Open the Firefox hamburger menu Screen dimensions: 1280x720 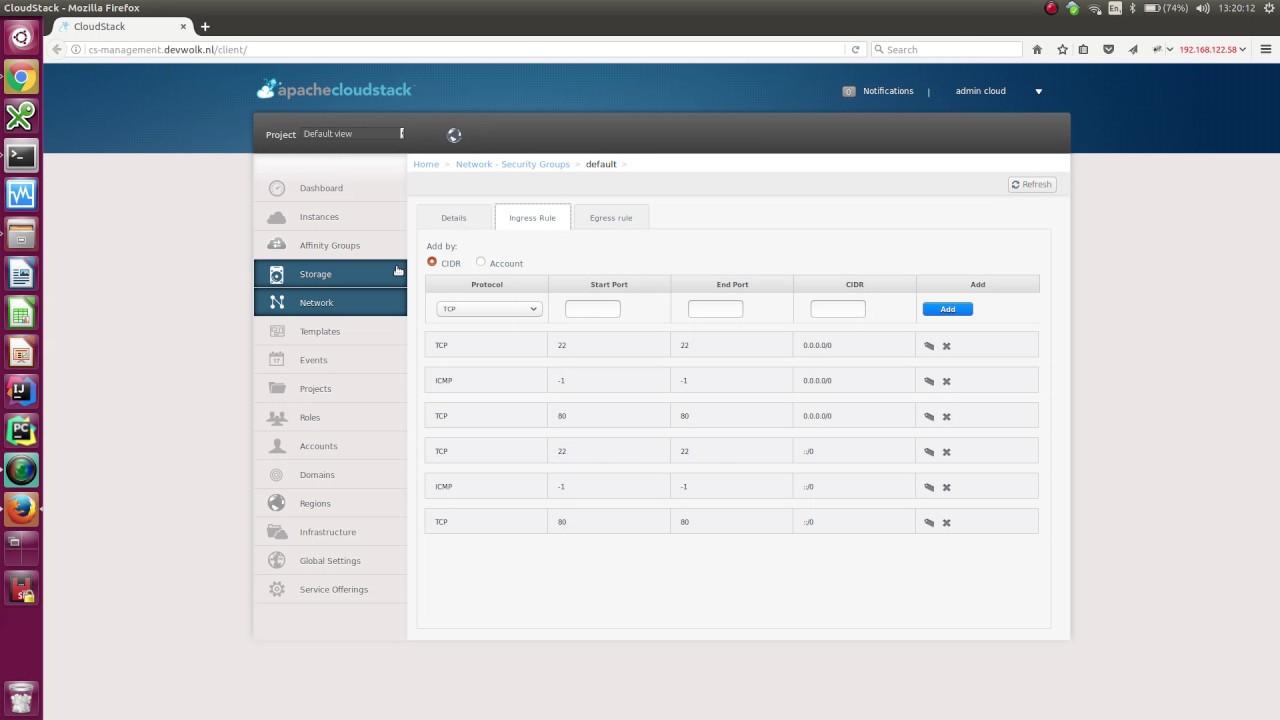pos(1265,49)
